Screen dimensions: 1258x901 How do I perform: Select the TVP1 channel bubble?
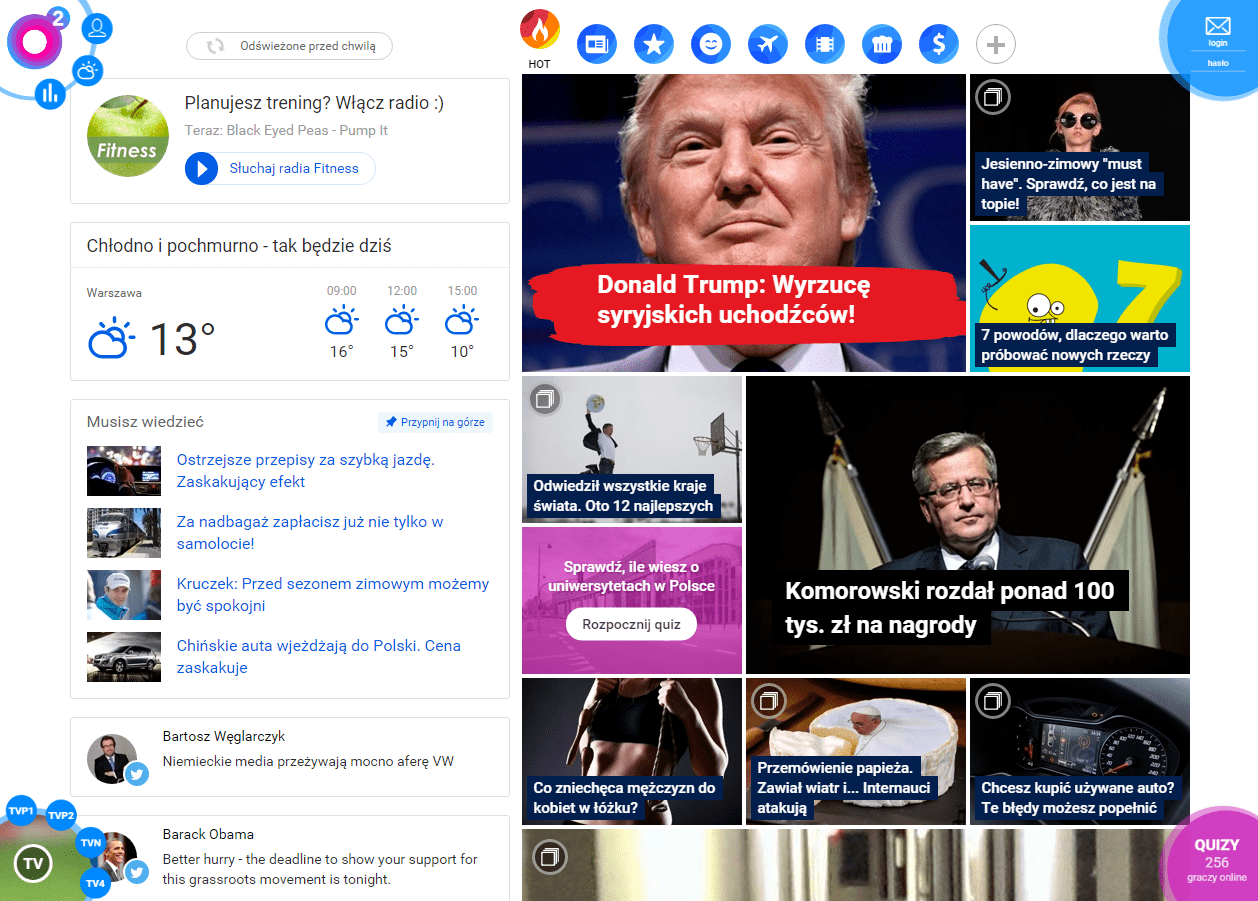(21, 811)
